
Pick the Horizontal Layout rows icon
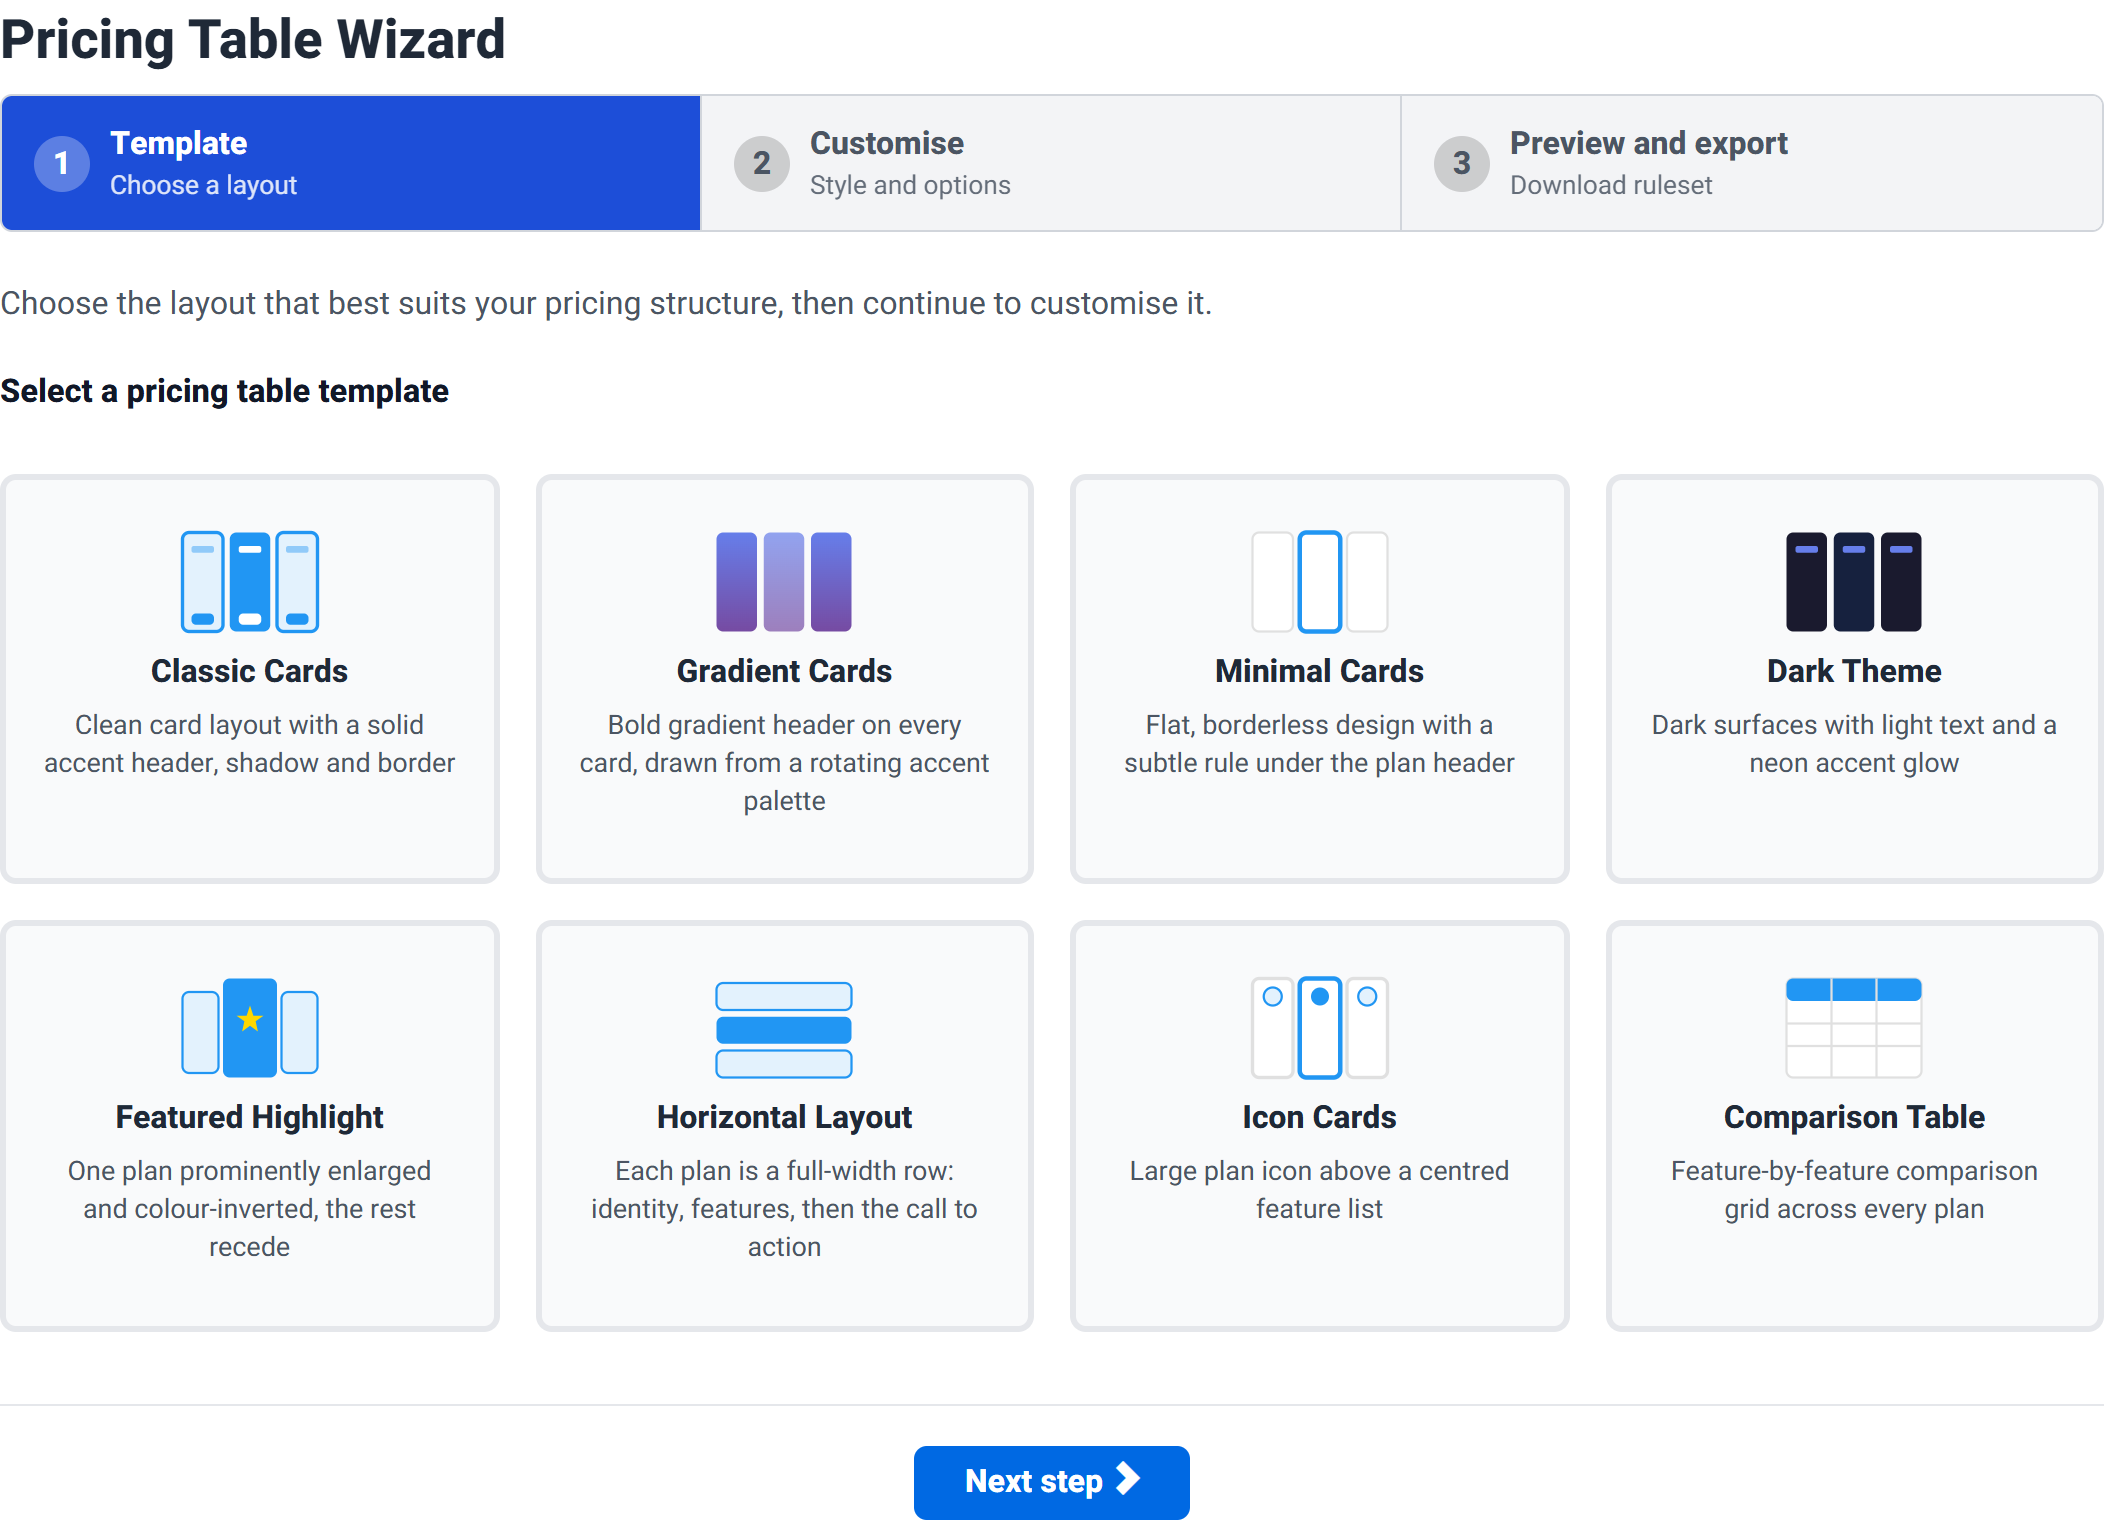click(x=784, y=1030)
